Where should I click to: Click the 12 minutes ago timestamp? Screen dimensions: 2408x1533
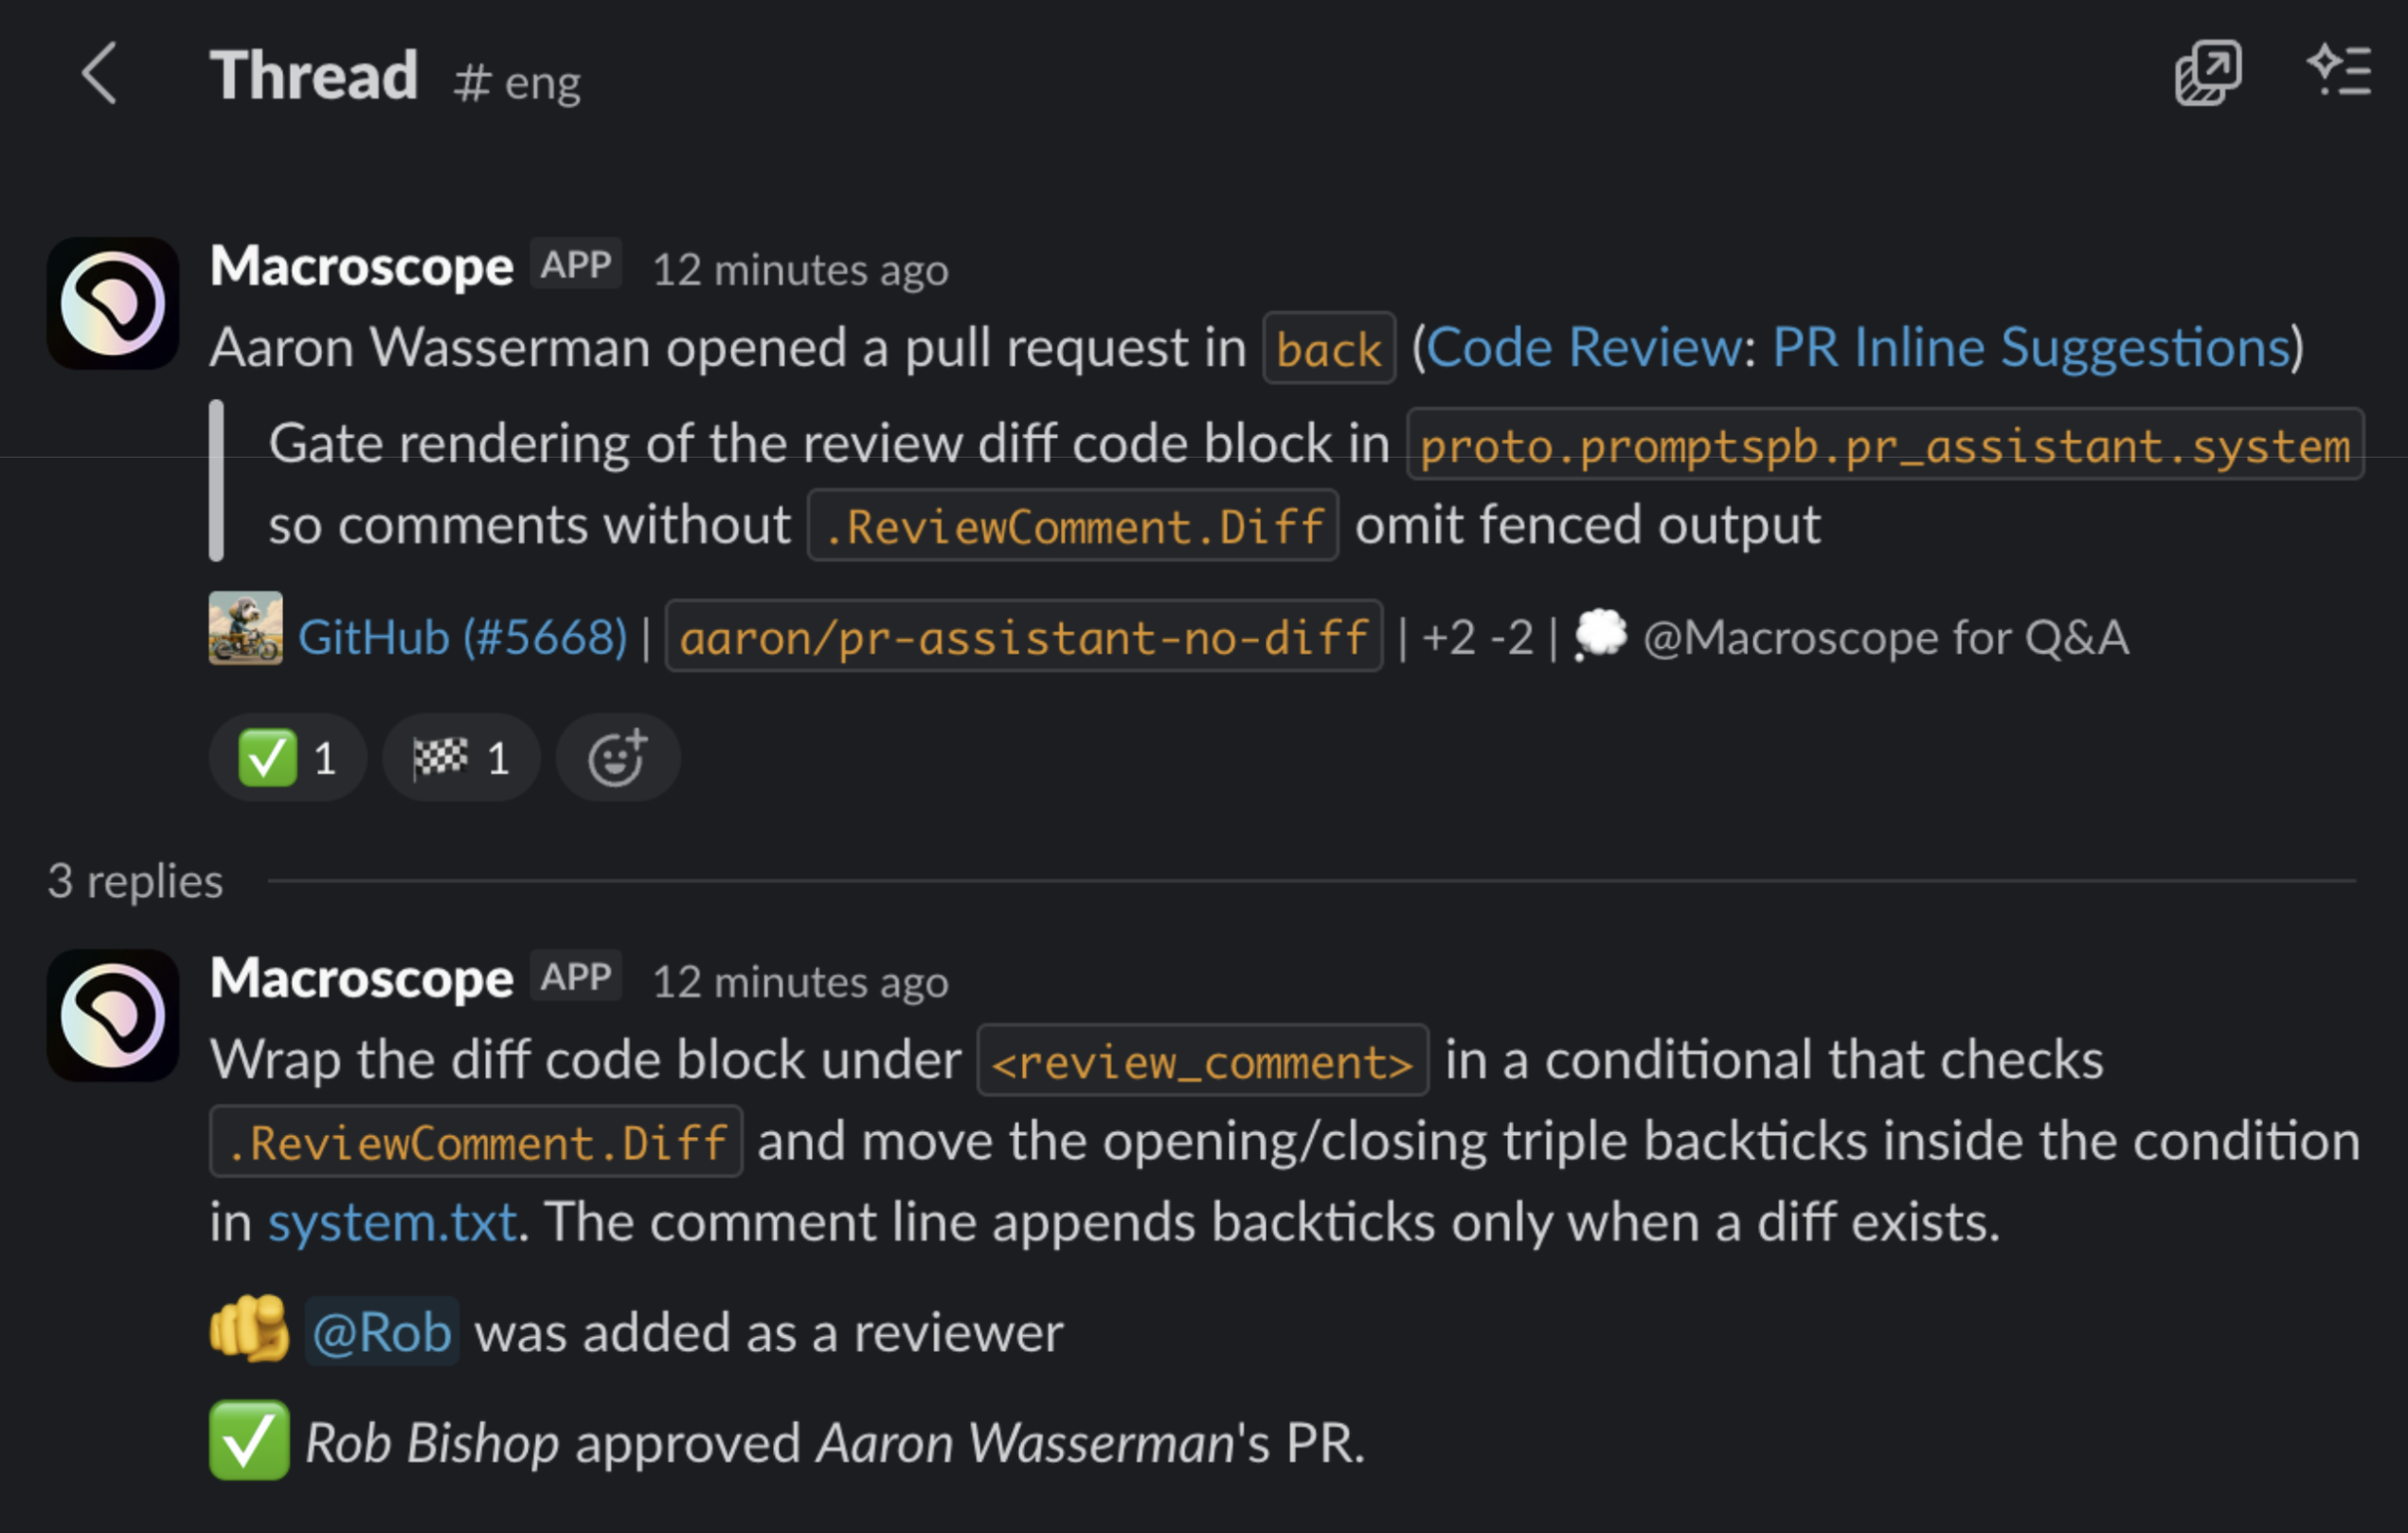[799, 268]
